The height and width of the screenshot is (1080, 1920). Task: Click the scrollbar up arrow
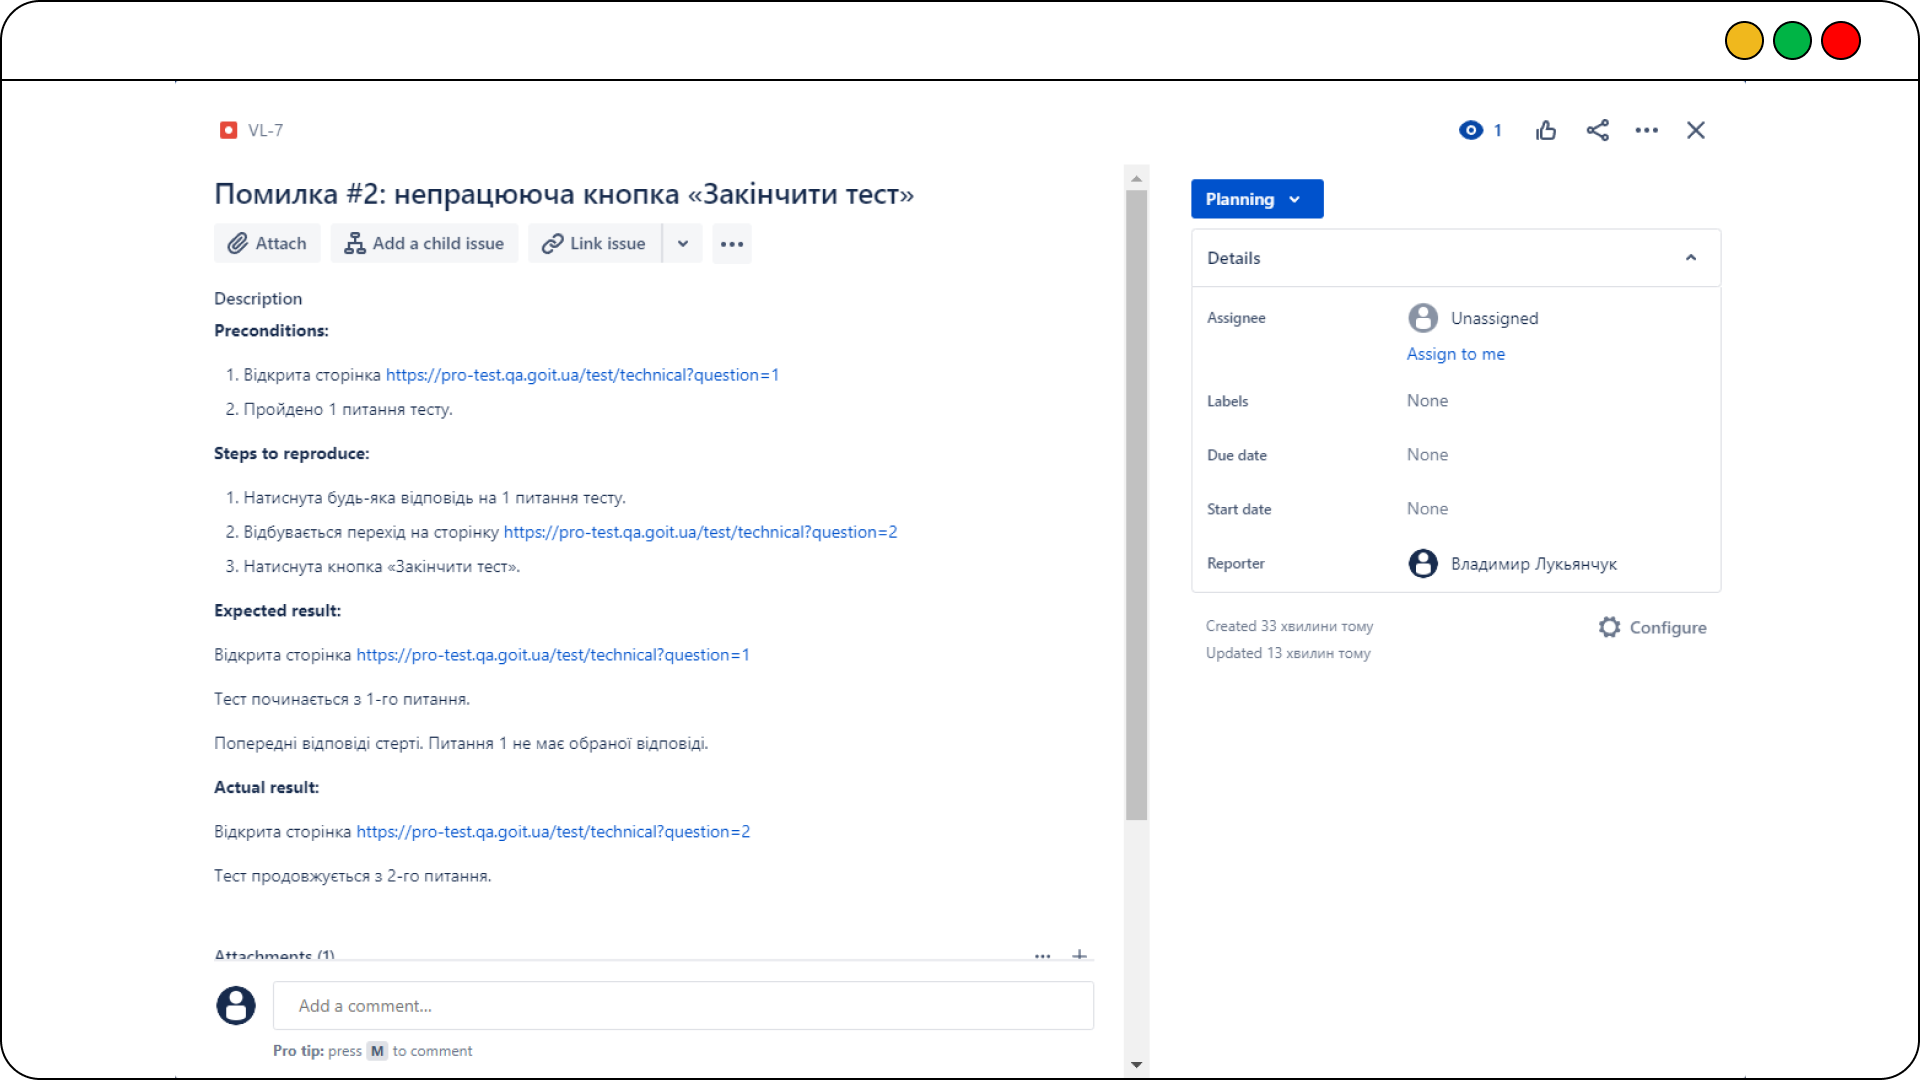tap(1136, 178)
